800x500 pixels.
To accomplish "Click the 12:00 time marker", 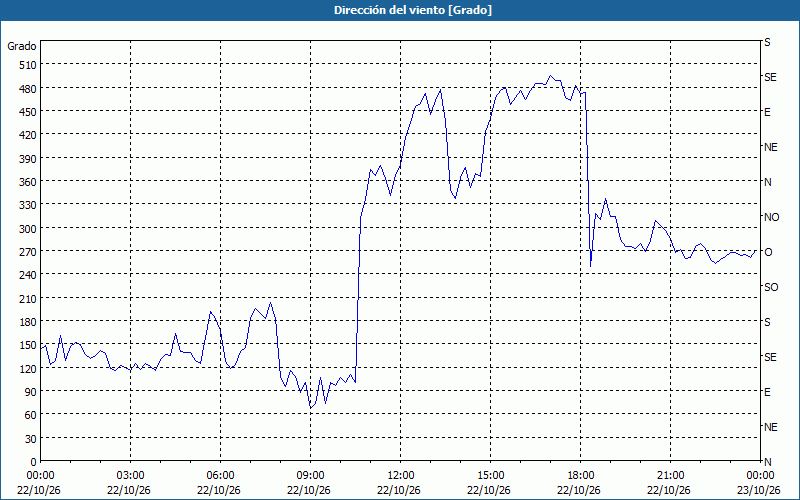I will point(401,476).
